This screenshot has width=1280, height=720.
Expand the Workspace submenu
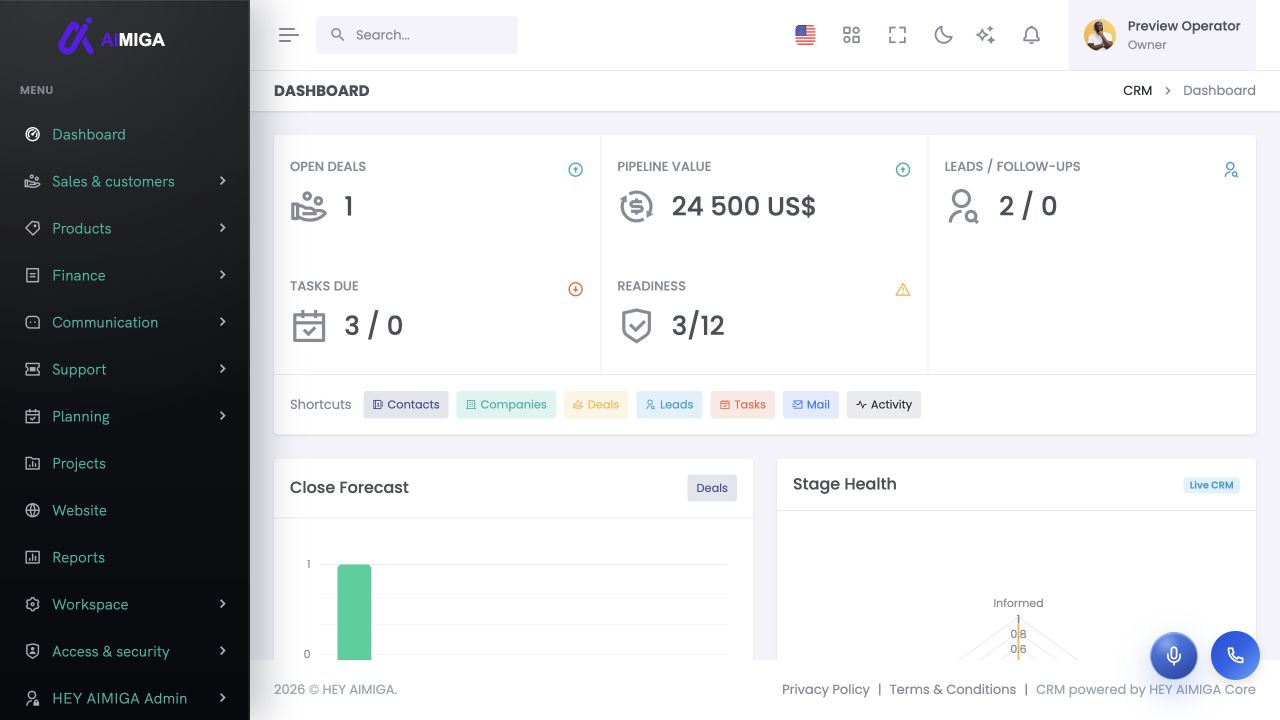pyautogui.click(x=125, y=604)
